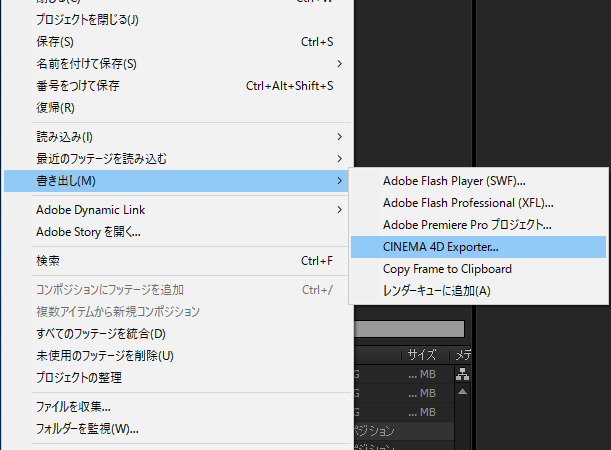Select CINEMA 4D Exporter... option
The image size is (611, 450).
point(479,247)
